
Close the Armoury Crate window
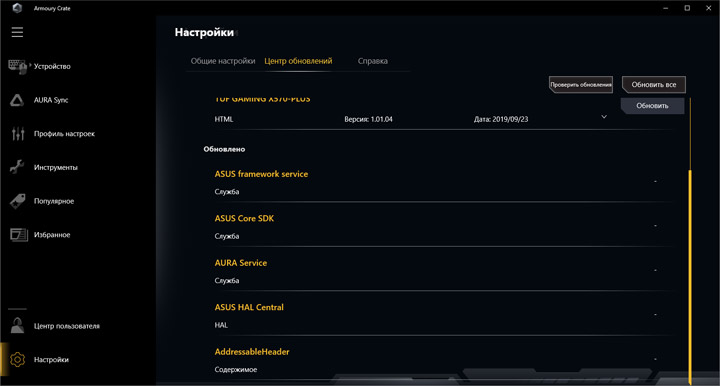point(709,8)
